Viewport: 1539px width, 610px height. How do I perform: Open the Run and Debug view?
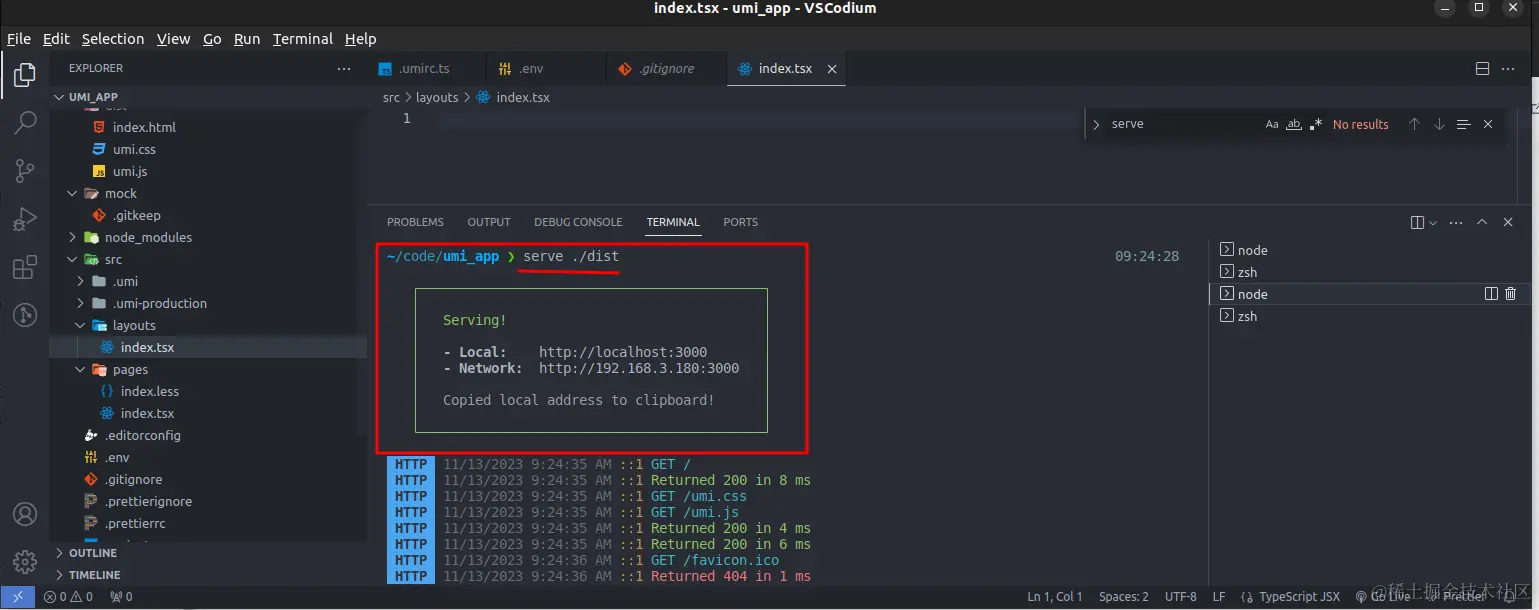click(25, 219)
